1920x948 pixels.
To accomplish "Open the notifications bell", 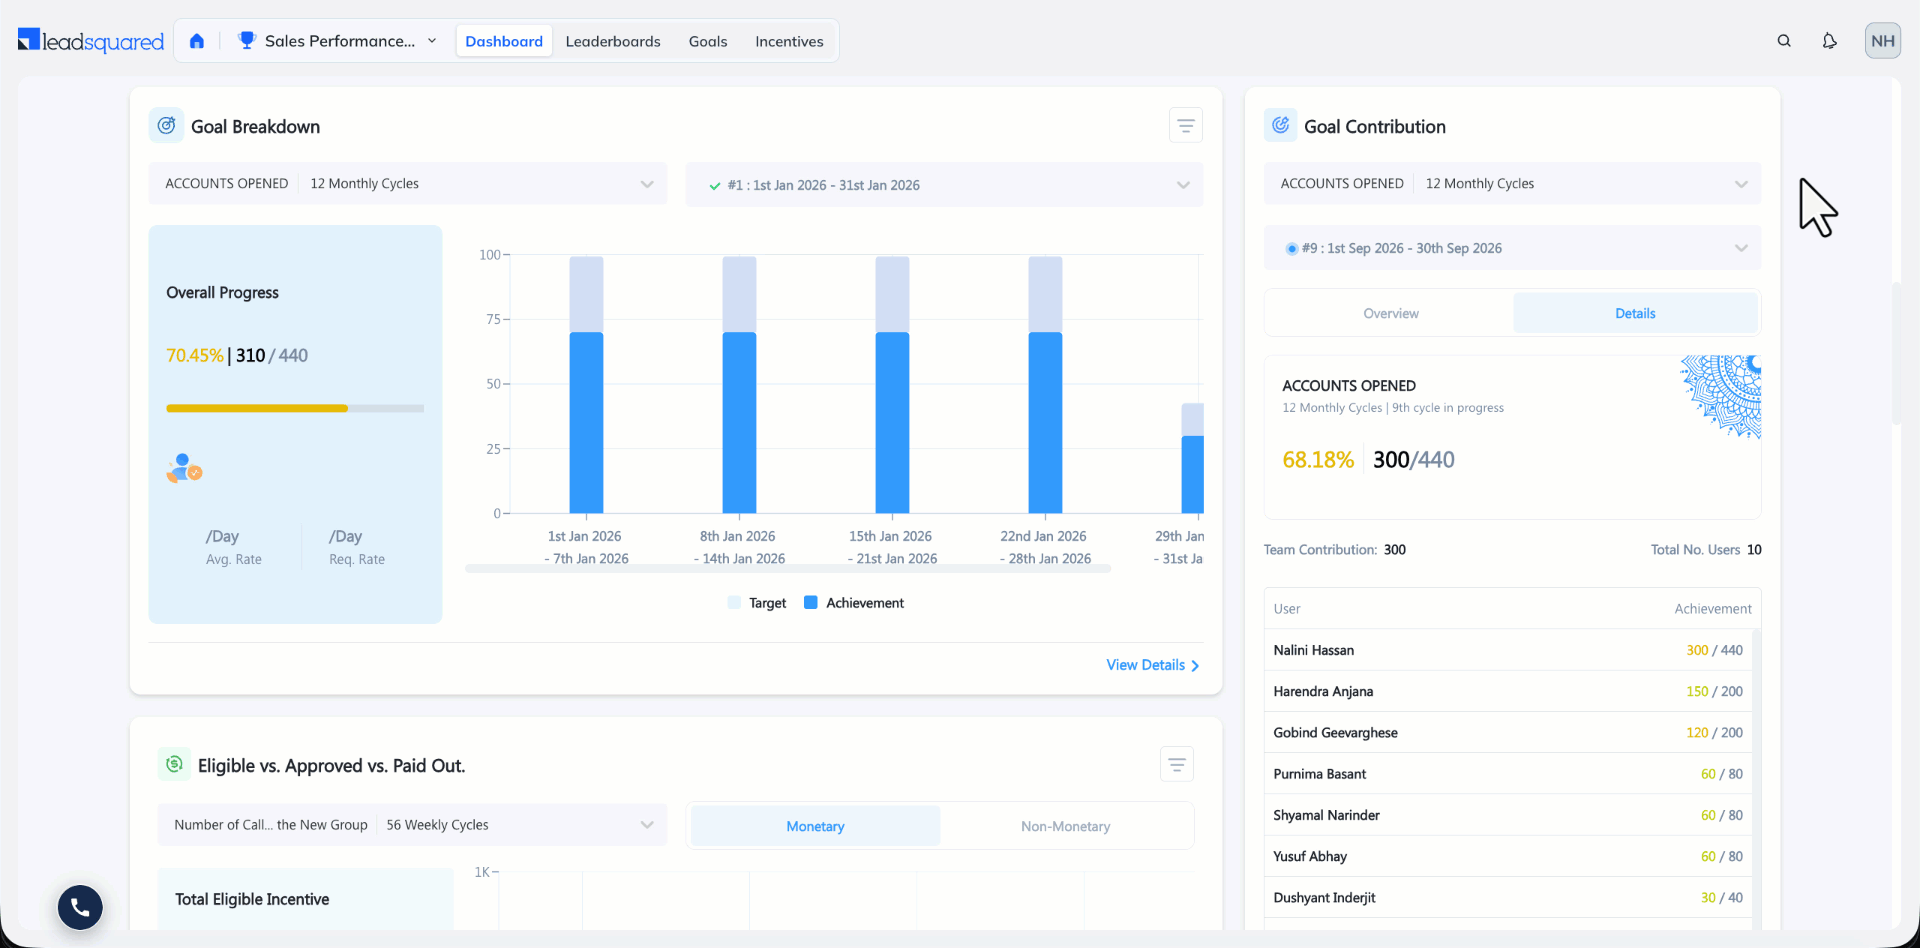I will (1829, 41).
